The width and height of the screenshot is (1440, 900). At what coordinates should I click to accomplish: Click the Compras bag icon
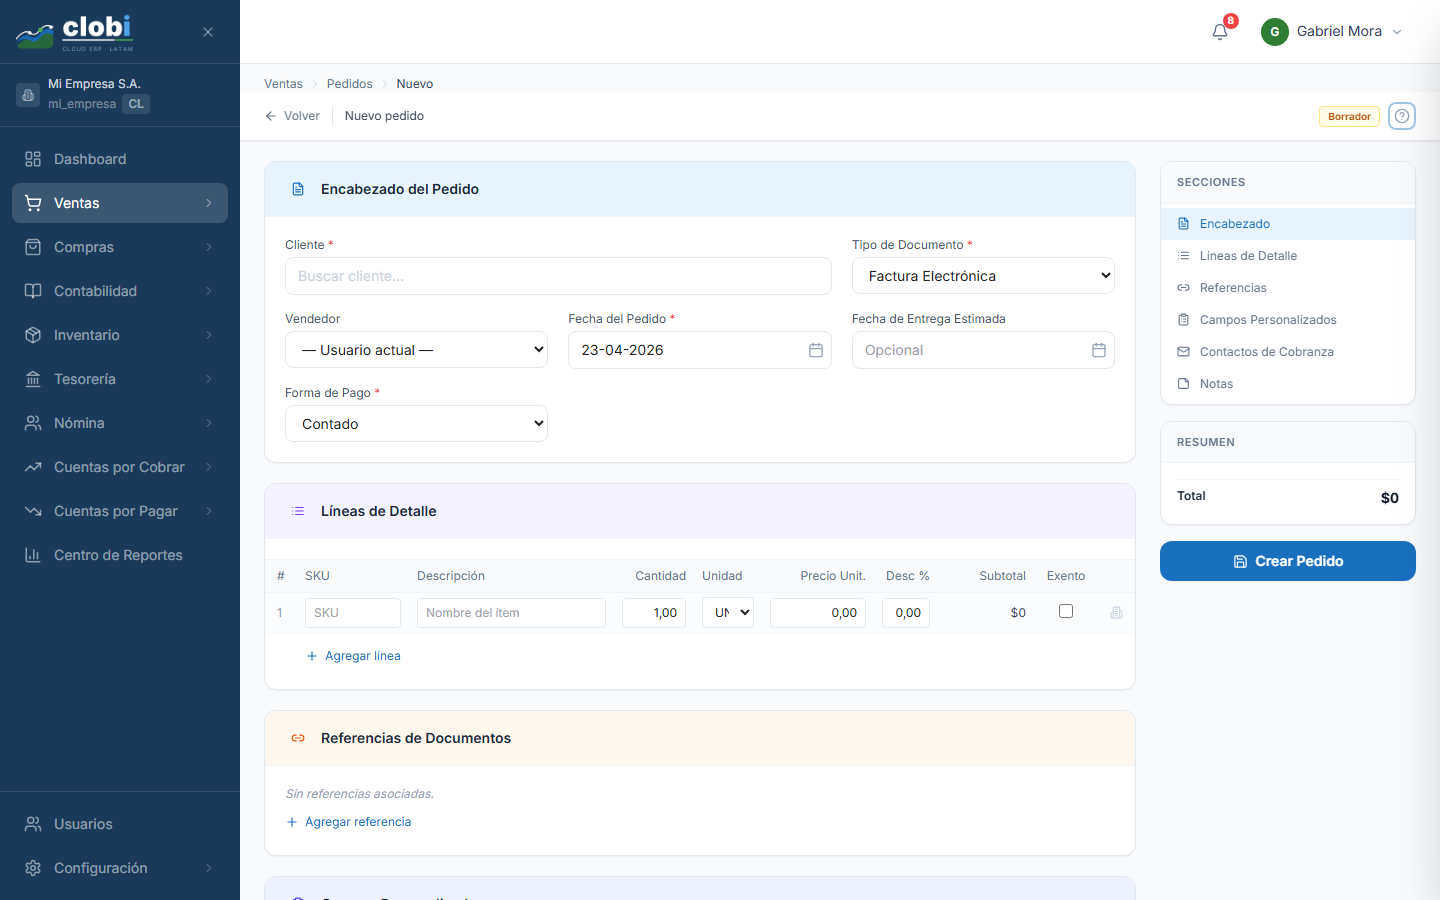click(x=33, y=247)
